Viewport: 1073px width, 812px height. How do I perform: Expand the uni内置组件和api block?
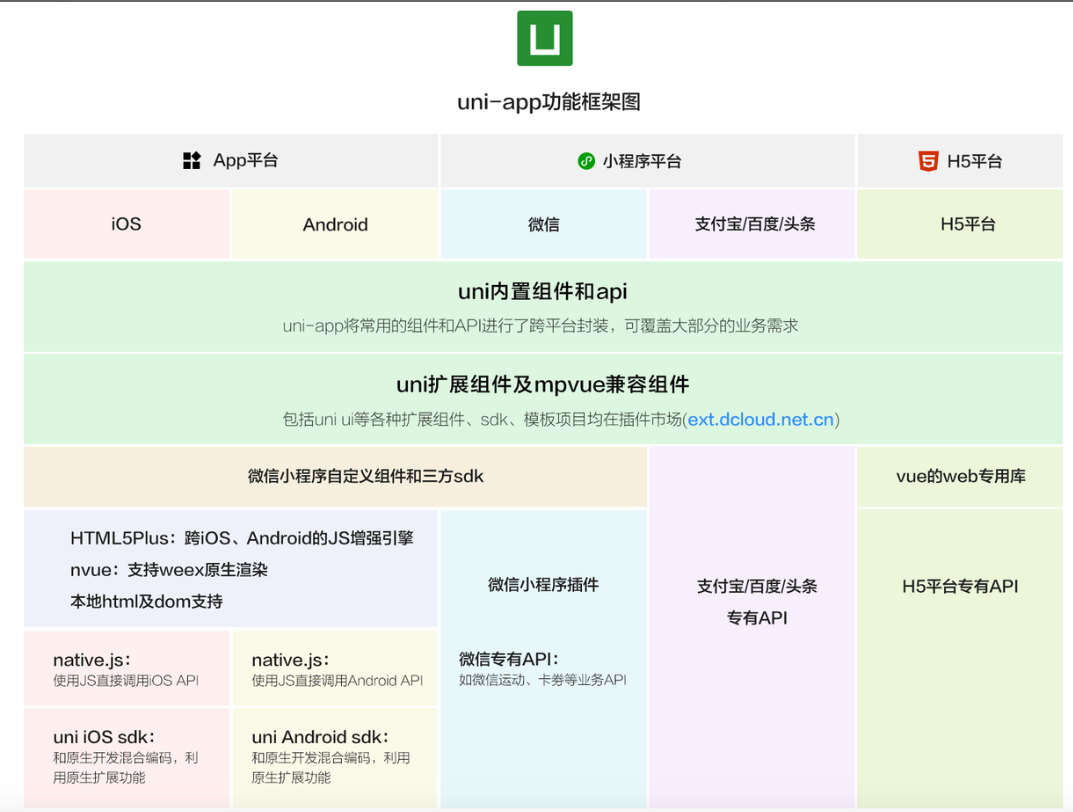[543, 305]
